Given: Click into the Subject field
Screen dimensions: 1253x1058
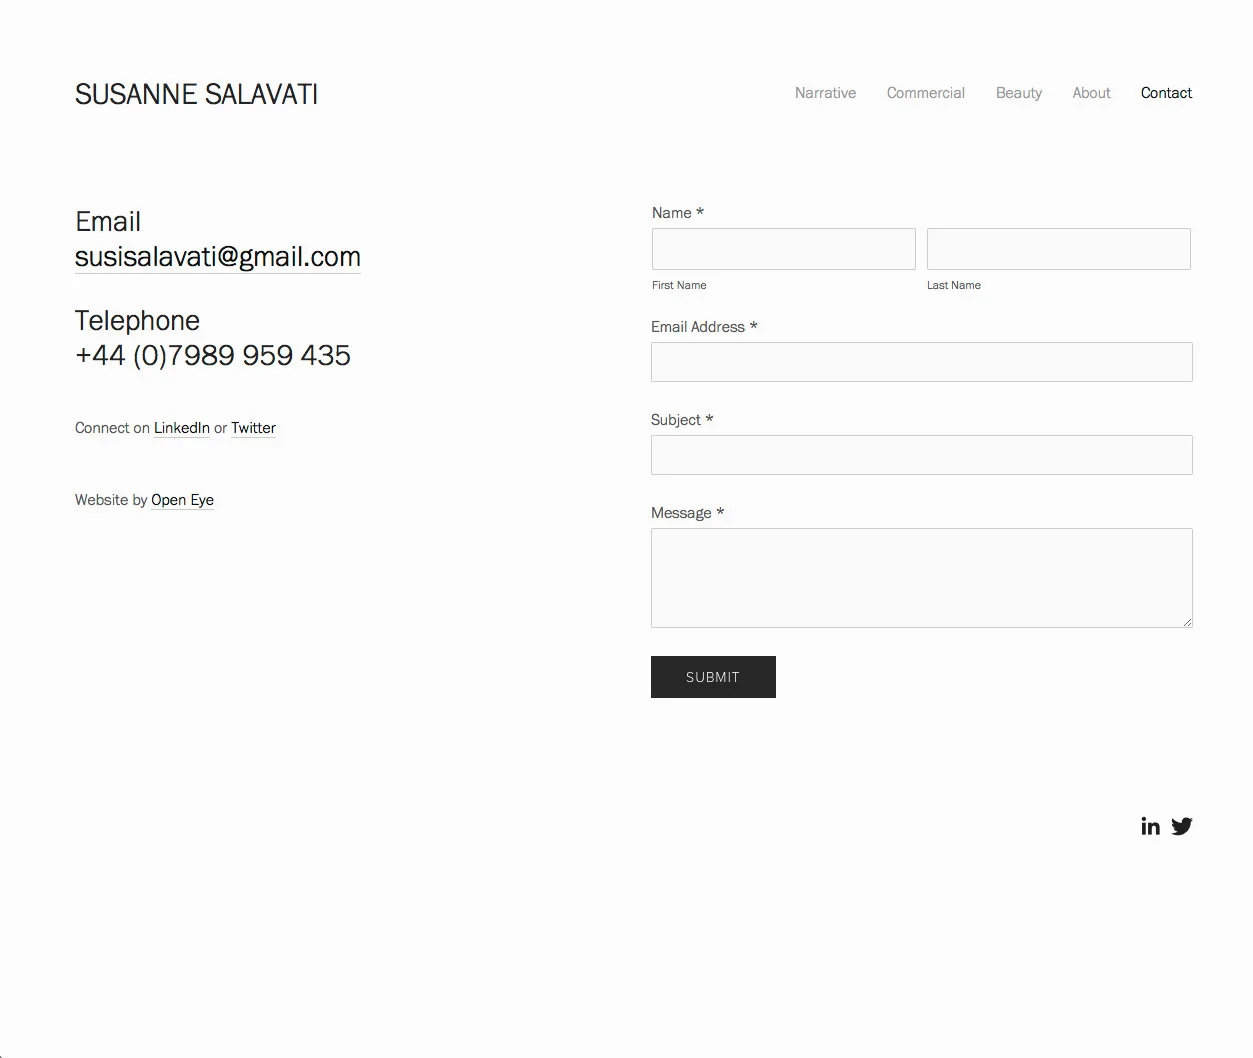Looking at the screenshot, I should 921,455.
